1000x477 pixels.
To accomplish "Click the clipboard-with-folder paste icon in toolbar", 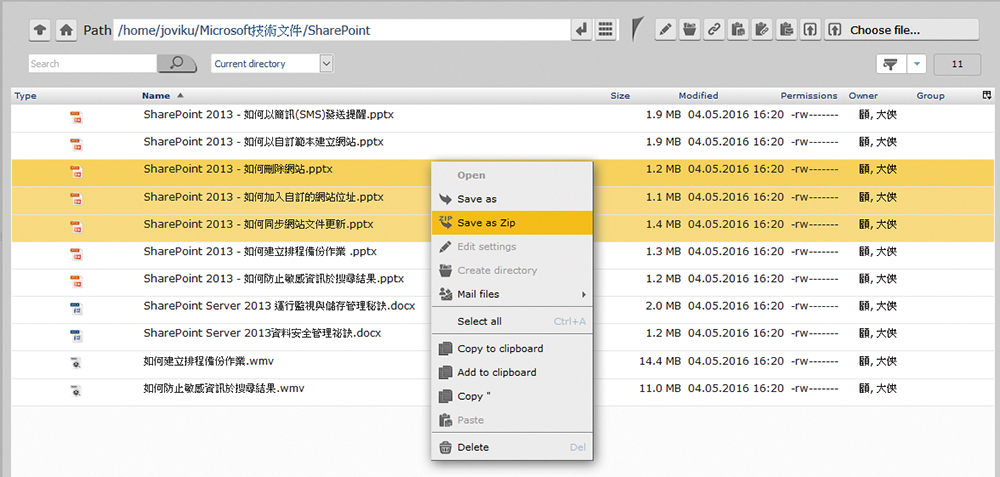I will (x=786, y=30).
